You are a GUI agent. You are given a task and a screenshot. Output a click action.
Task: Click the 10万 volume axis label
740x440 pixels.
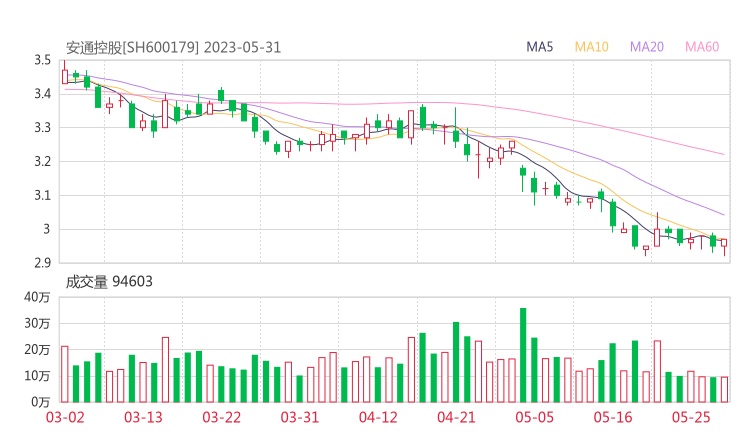(x=37, y=376)
